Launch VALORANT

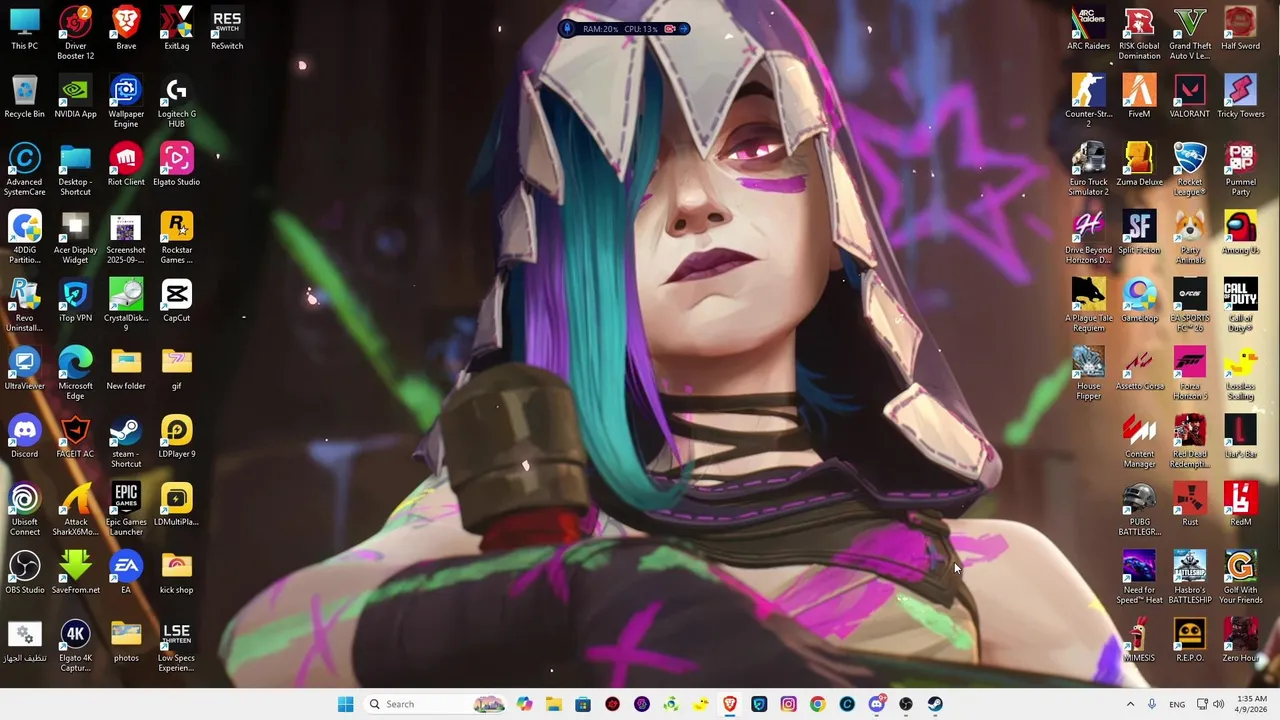(x=1190, y=97)
